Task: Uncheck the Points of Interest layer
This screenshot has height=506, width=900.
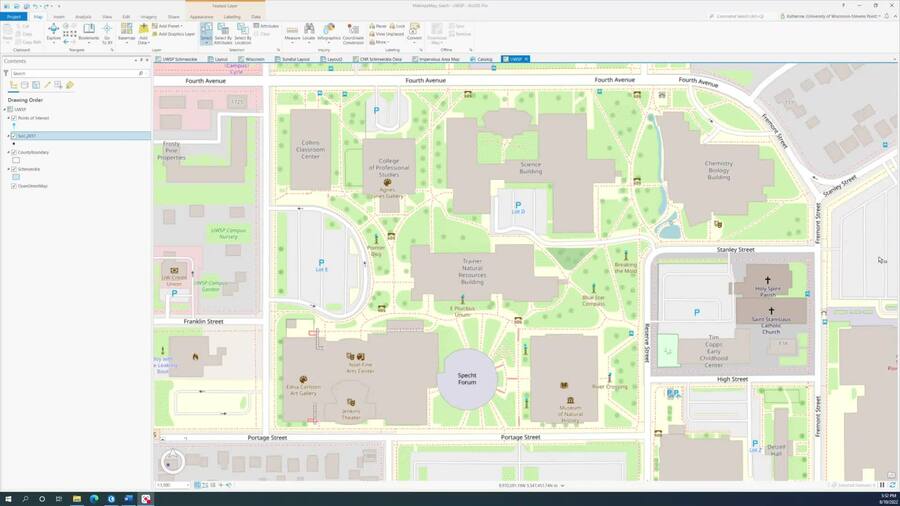Action: (x=14, y=118)
